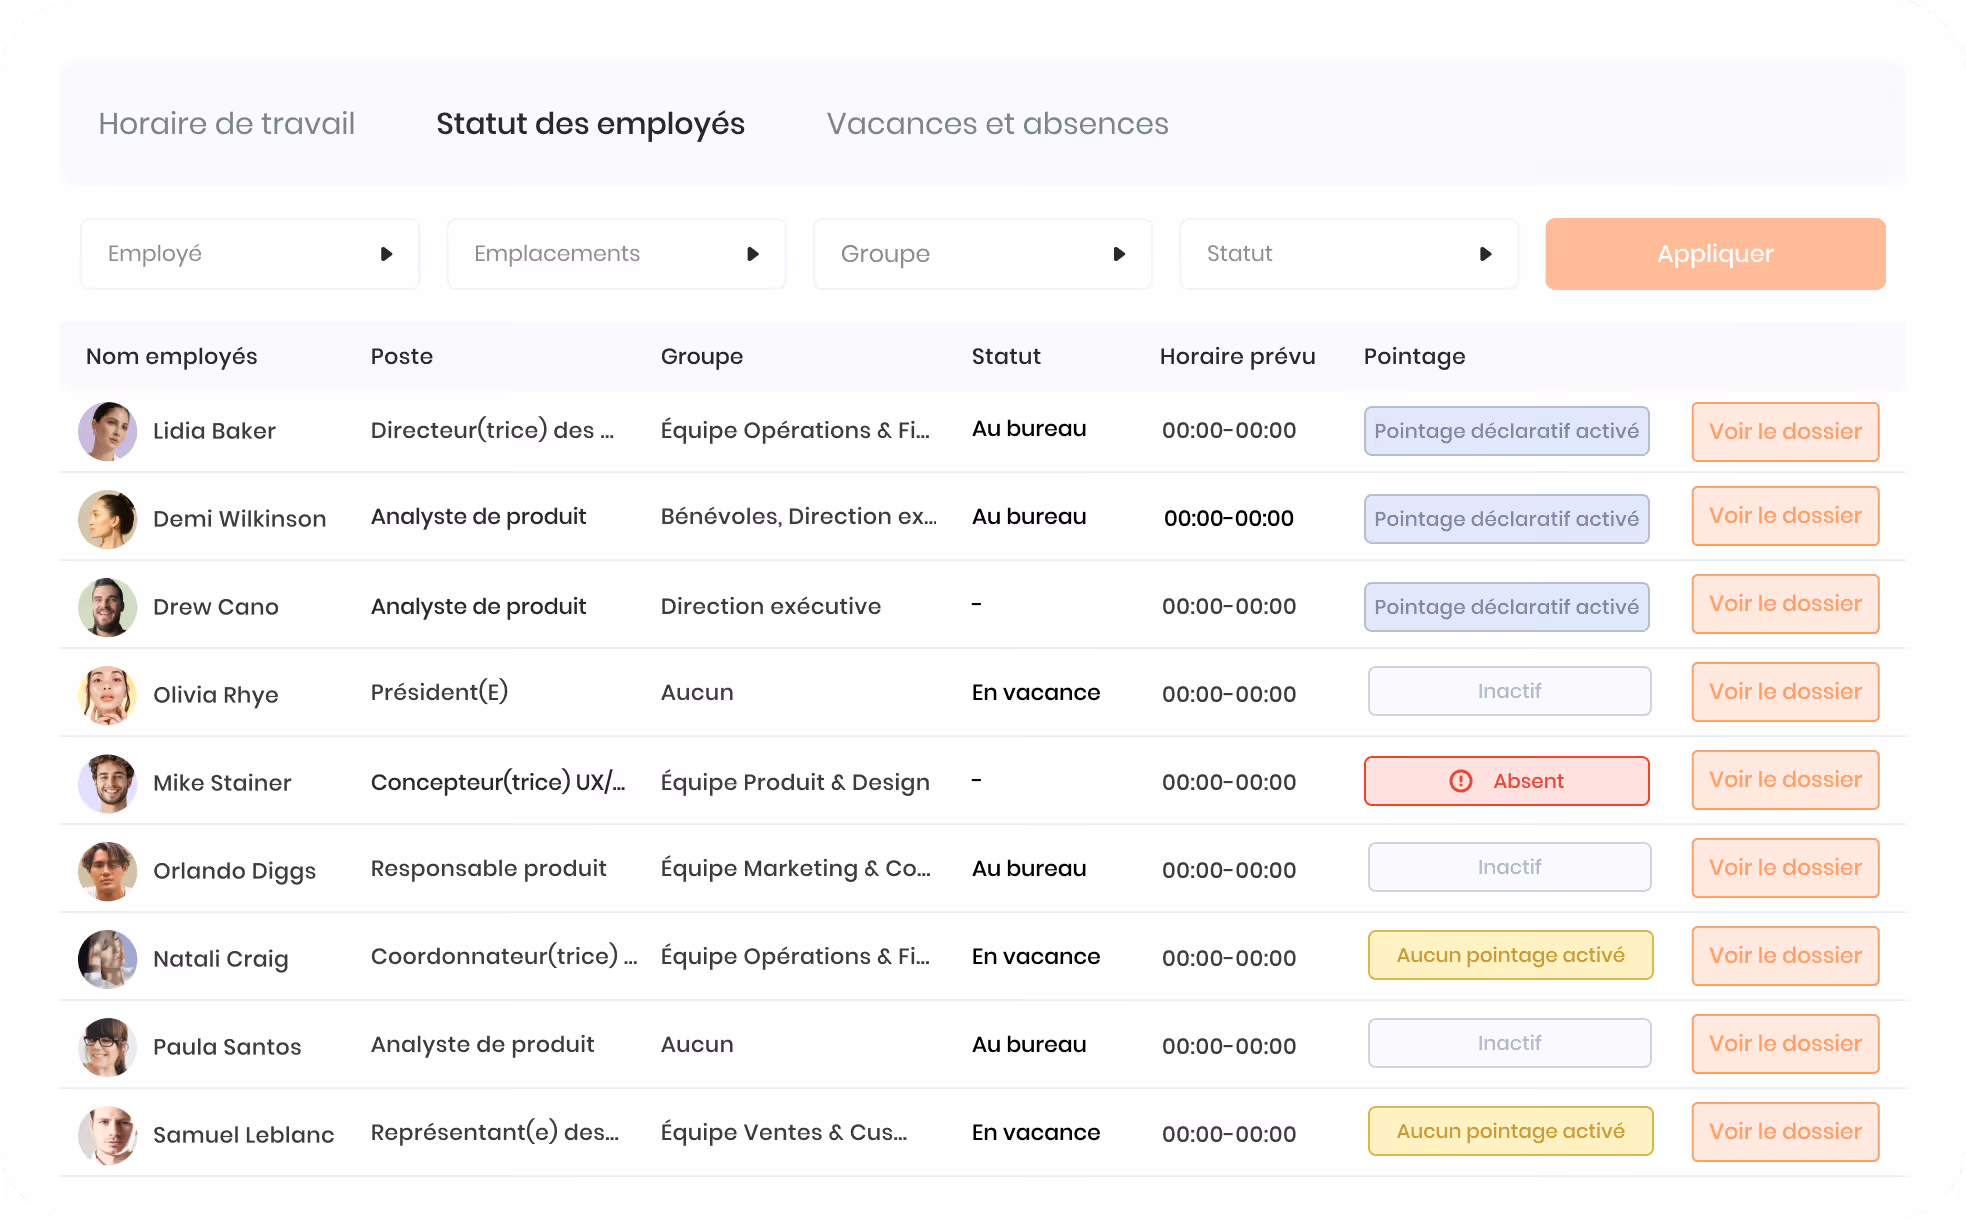This screenshot has width=1966, height=1220.
Task: Click the name Lidia Baker
Action: point(214,431)
